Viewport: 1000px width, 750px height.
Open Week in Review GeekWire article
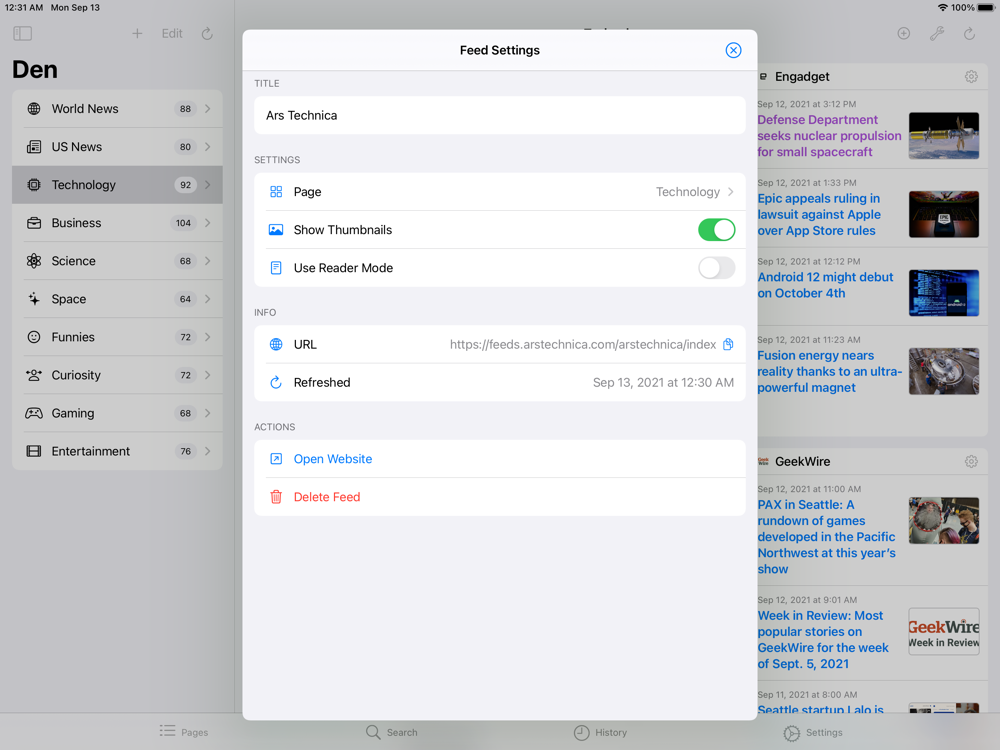point(823,640)
